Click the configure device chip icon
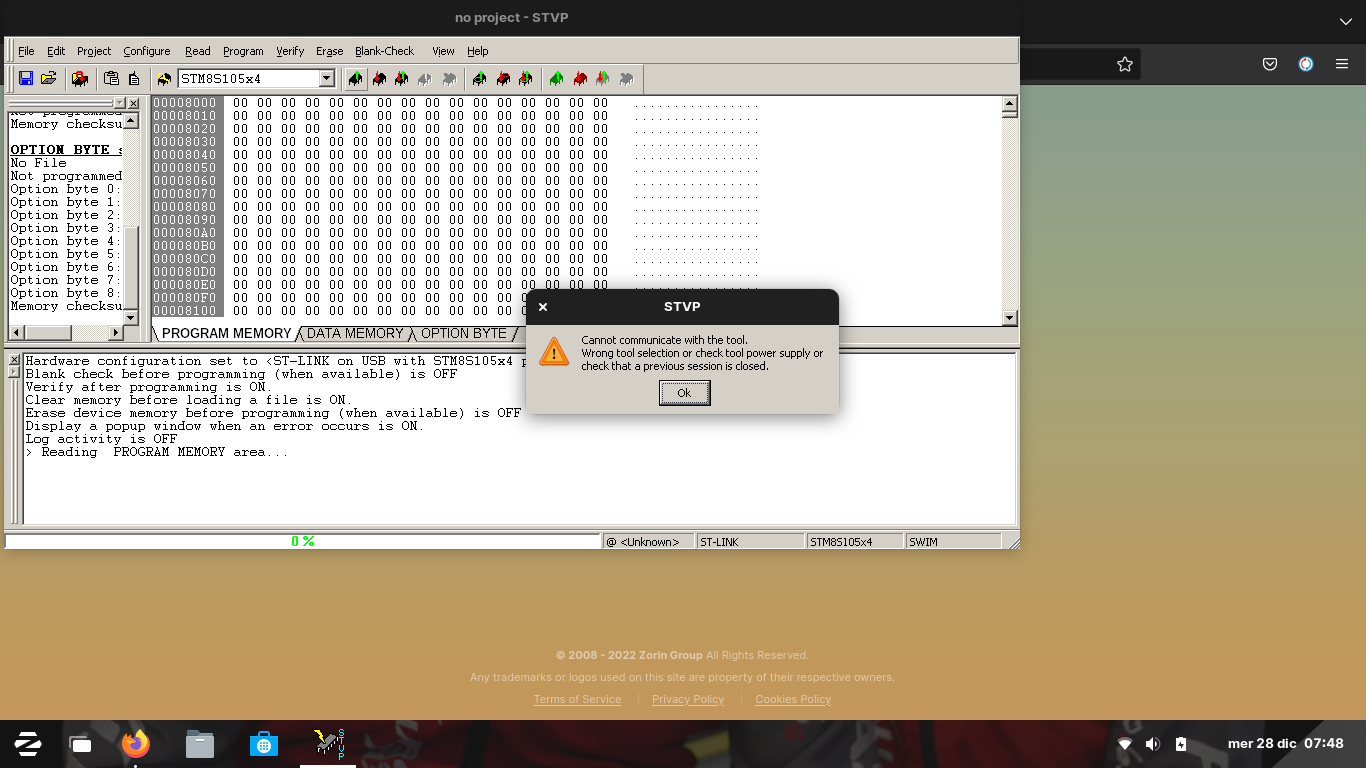This screenshot has width=1366, height=768. click(164, 79)
